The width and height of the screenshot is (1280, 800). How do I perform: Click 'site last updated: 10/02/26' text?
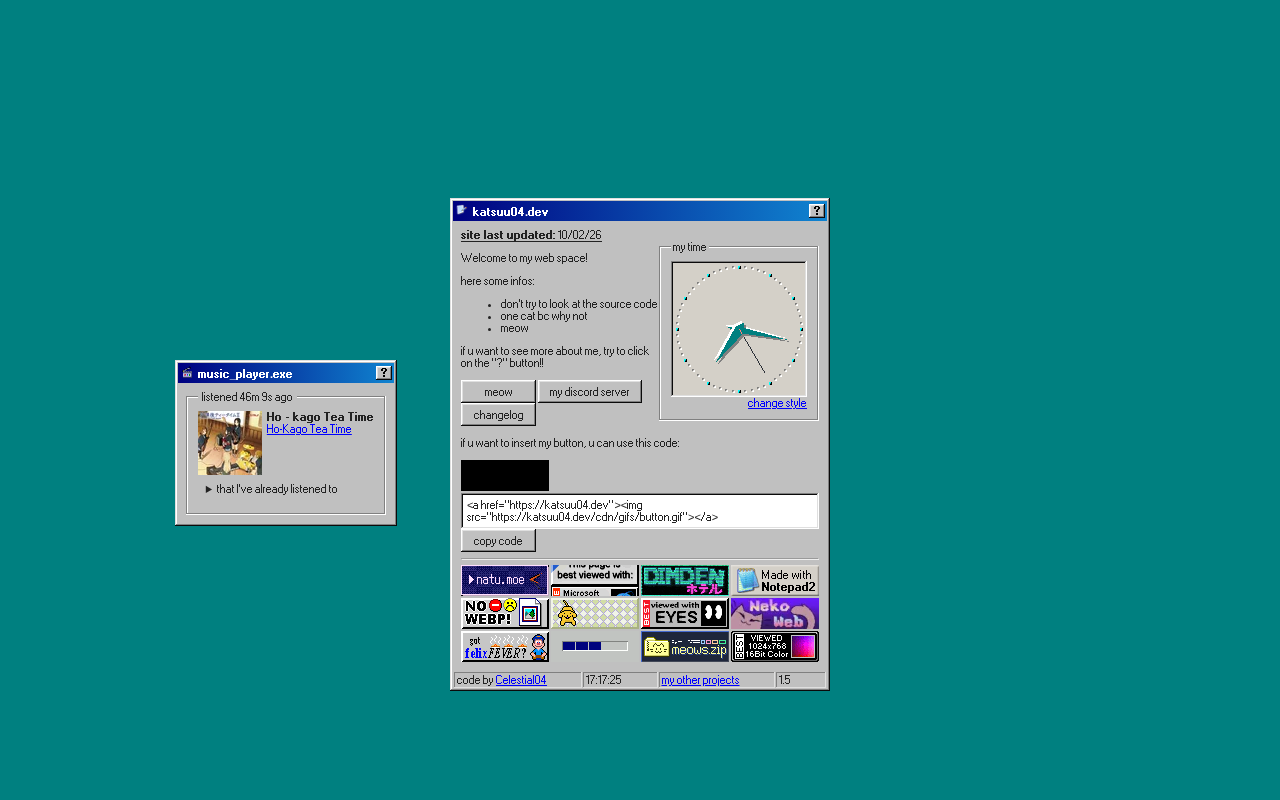click(531, 236)
